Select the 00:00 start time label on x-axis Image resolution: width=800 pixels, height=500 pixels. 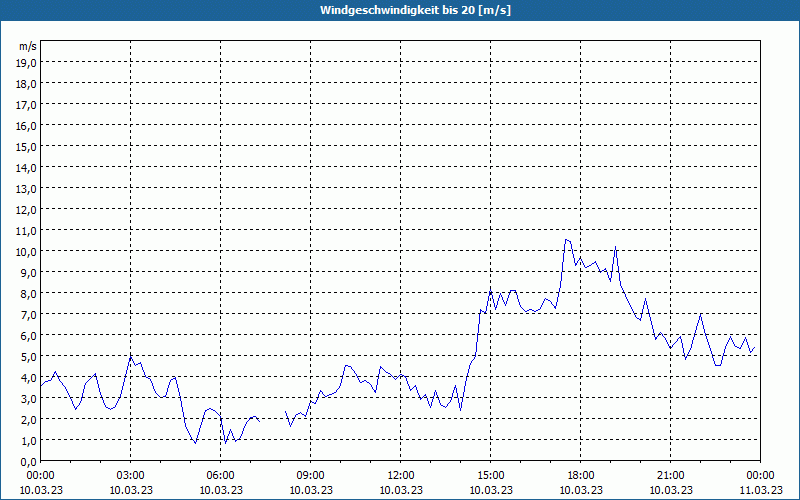(x=40, y=475)
